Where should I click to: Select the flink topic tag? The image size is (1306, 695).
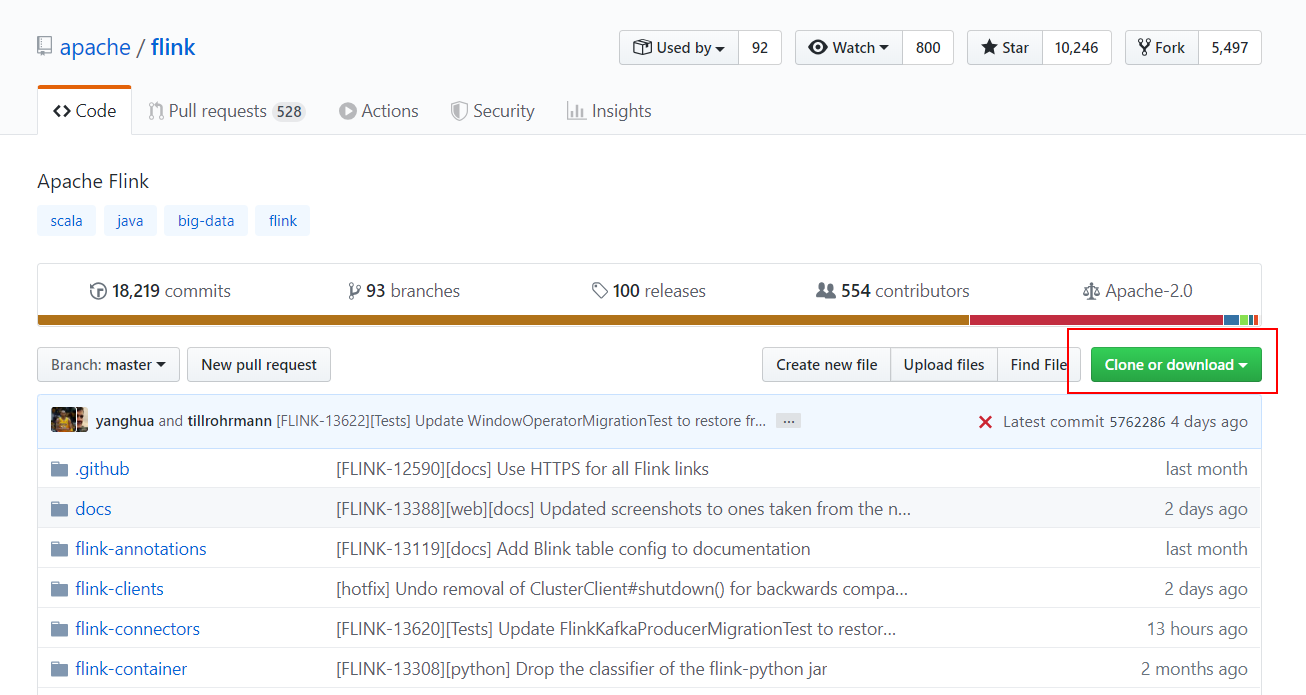(x=283, y=221)
